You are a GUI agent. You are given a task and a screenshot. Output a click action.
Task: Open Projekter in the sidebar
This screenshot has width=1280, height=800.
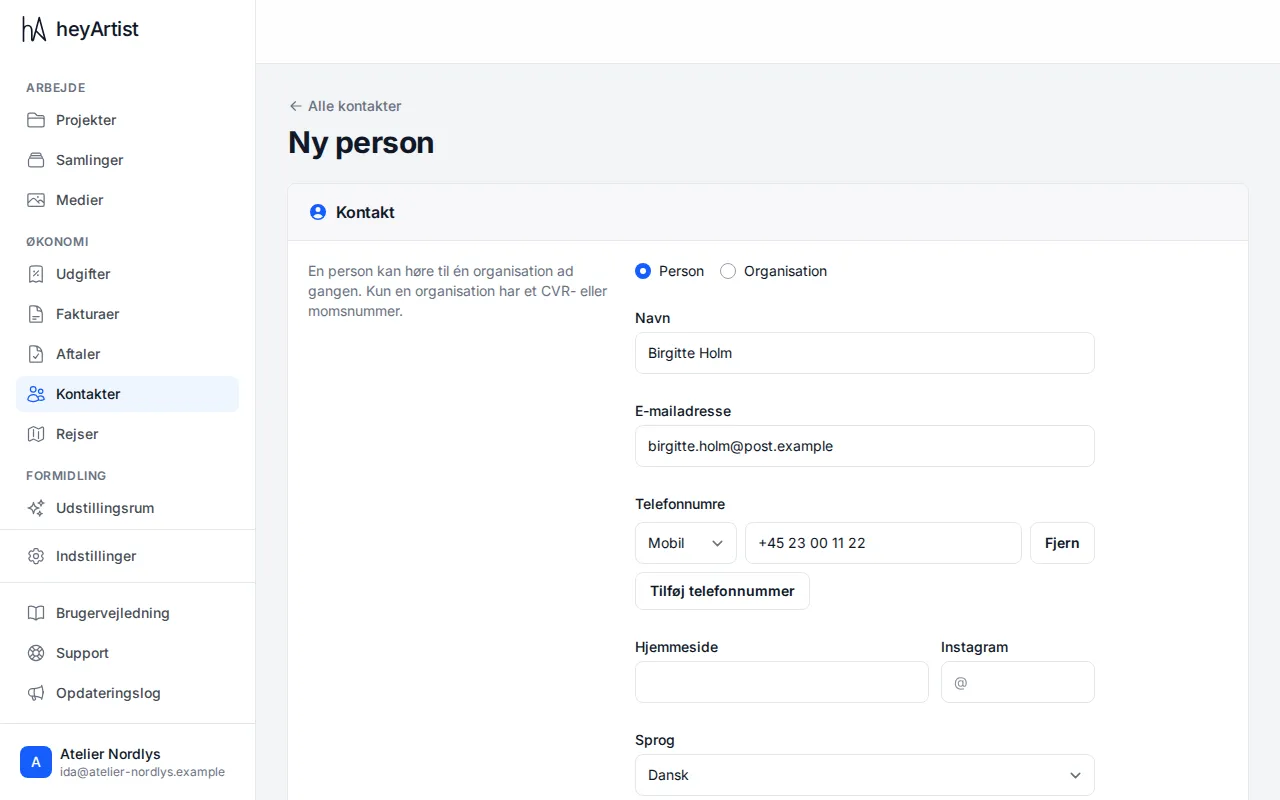(127, 120)
